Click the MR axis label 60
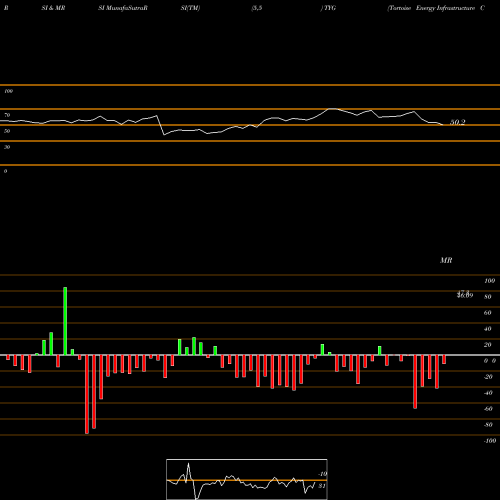This screenshot has height=500, width=500. tap(488, 313)
